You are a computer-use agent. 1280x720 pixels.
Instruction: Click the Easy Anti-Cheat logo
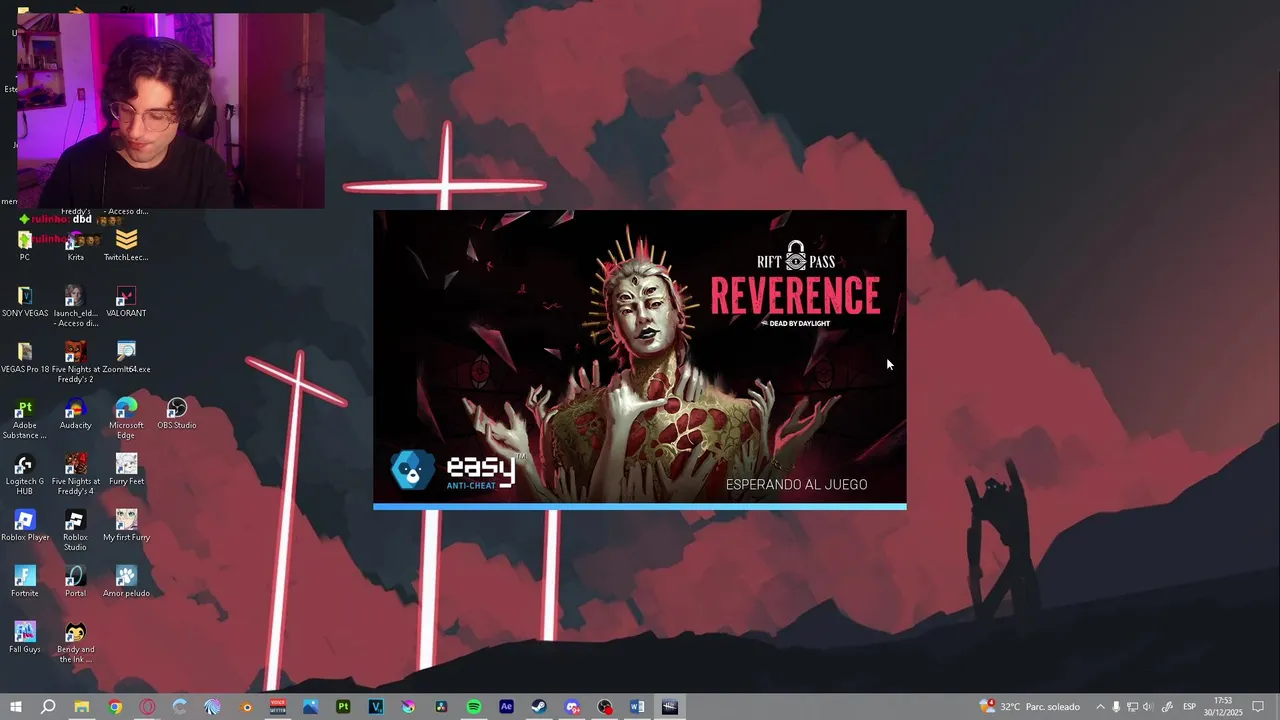coord(457,469)
